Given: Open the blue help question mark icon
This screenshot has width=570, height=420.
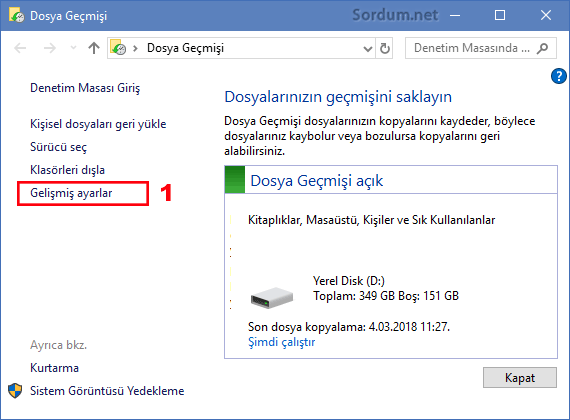Looking at the screenshot, I should 558,76.
